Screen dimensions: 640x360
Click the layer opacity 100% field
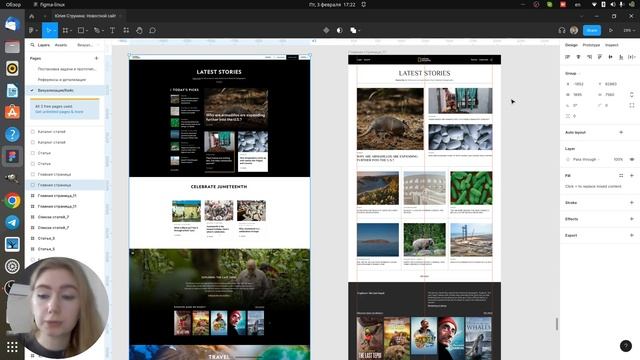point(618,159)
